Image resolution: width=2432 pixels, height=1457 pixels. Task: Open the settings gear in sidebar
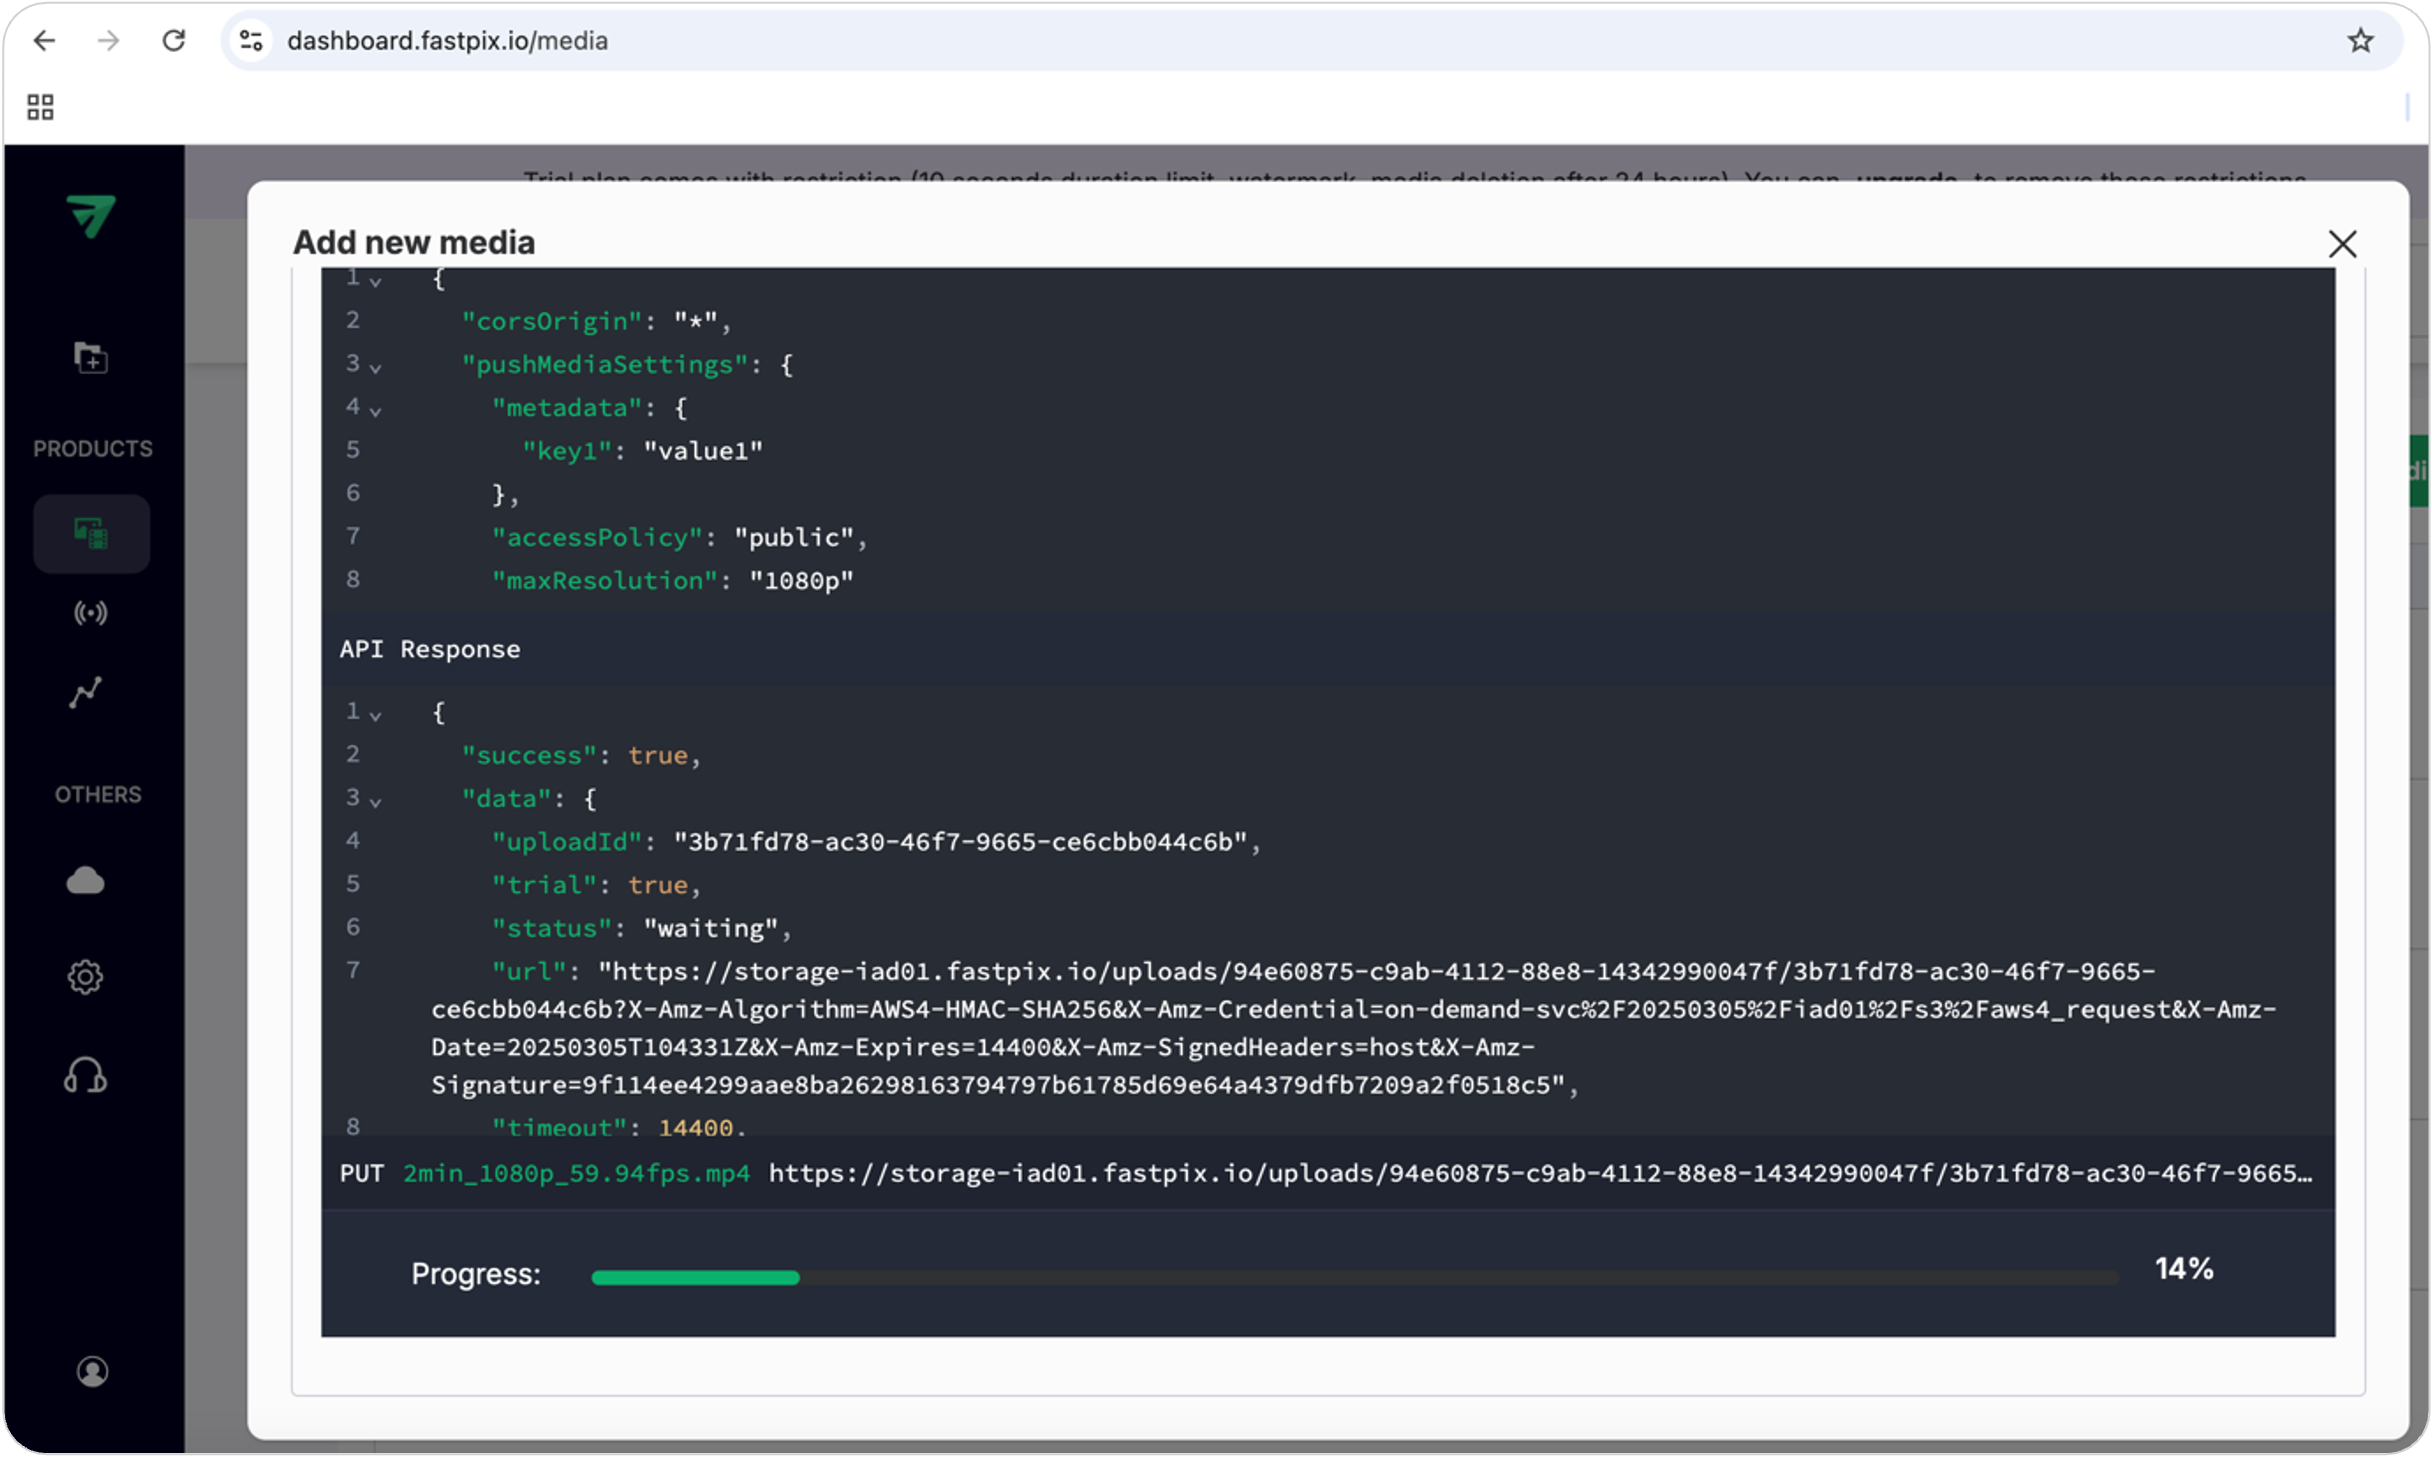86,976
